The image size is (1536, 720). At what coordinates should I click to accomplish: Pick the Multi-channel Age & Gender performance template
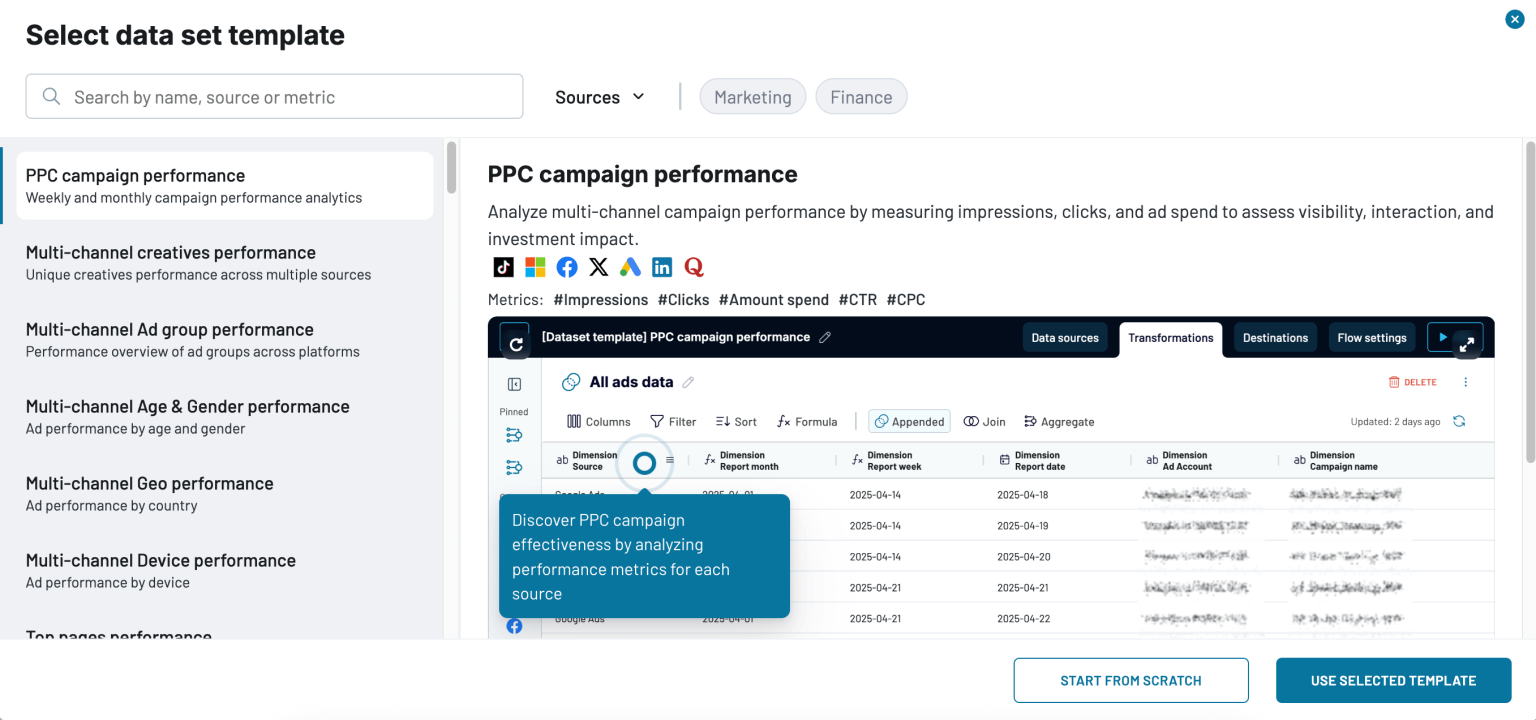187,416
